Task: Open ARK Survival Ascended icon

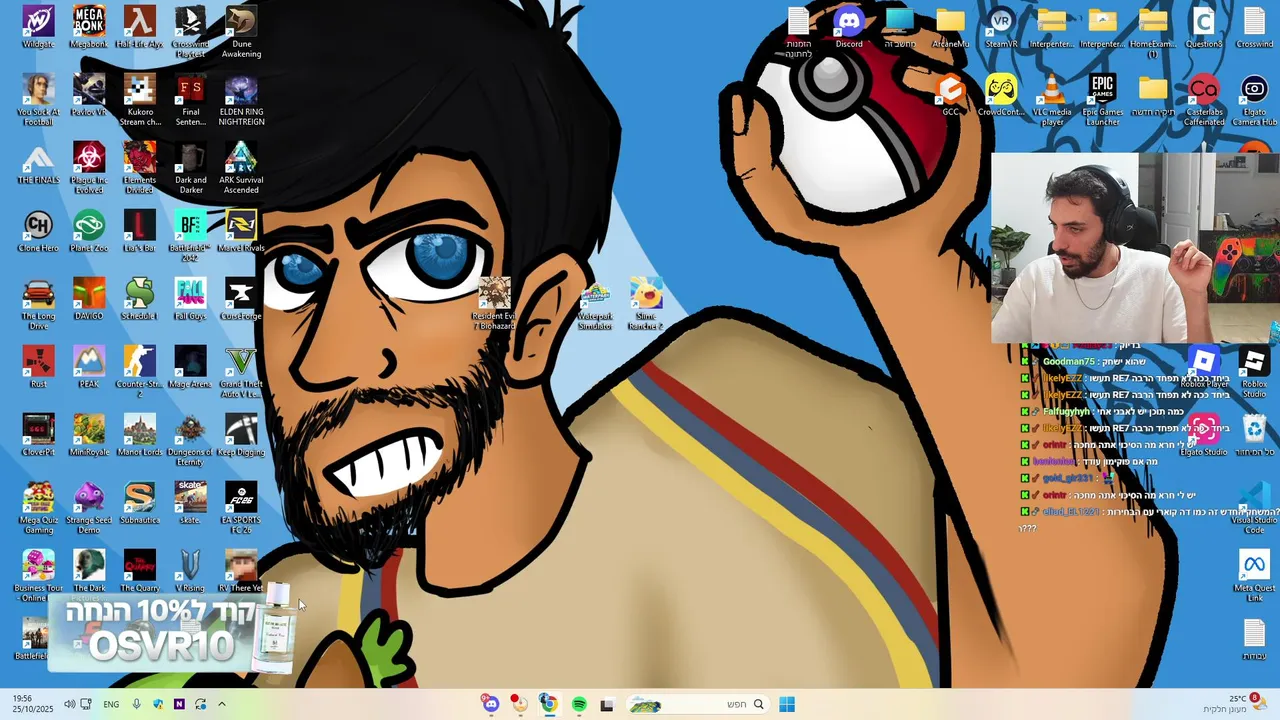Action: (x=241, y=167)
